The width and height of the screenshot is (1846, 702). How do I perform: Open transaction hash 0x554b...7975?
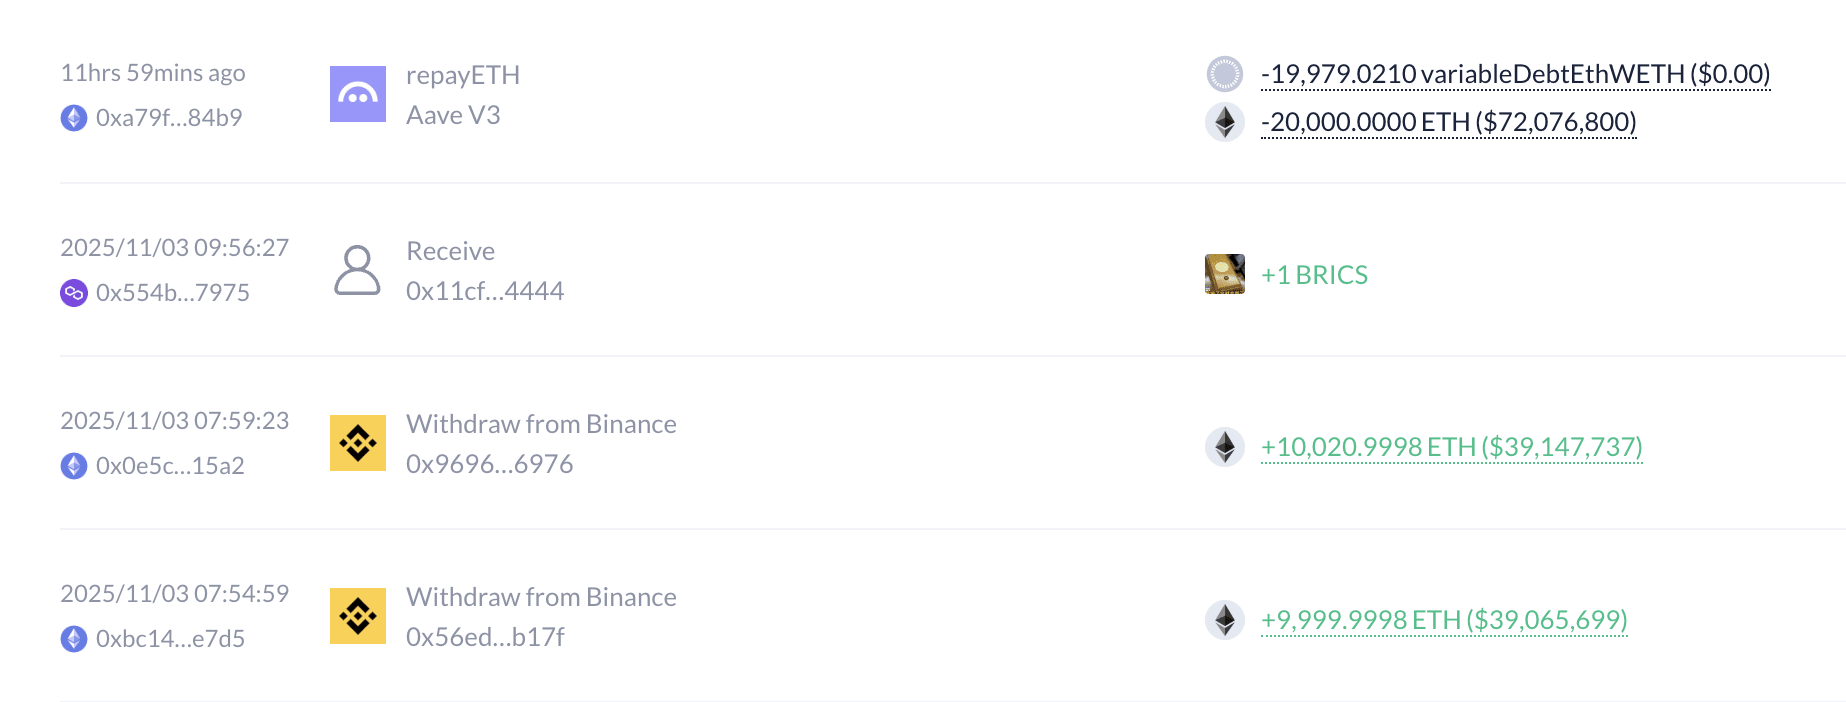pos(173,293)
